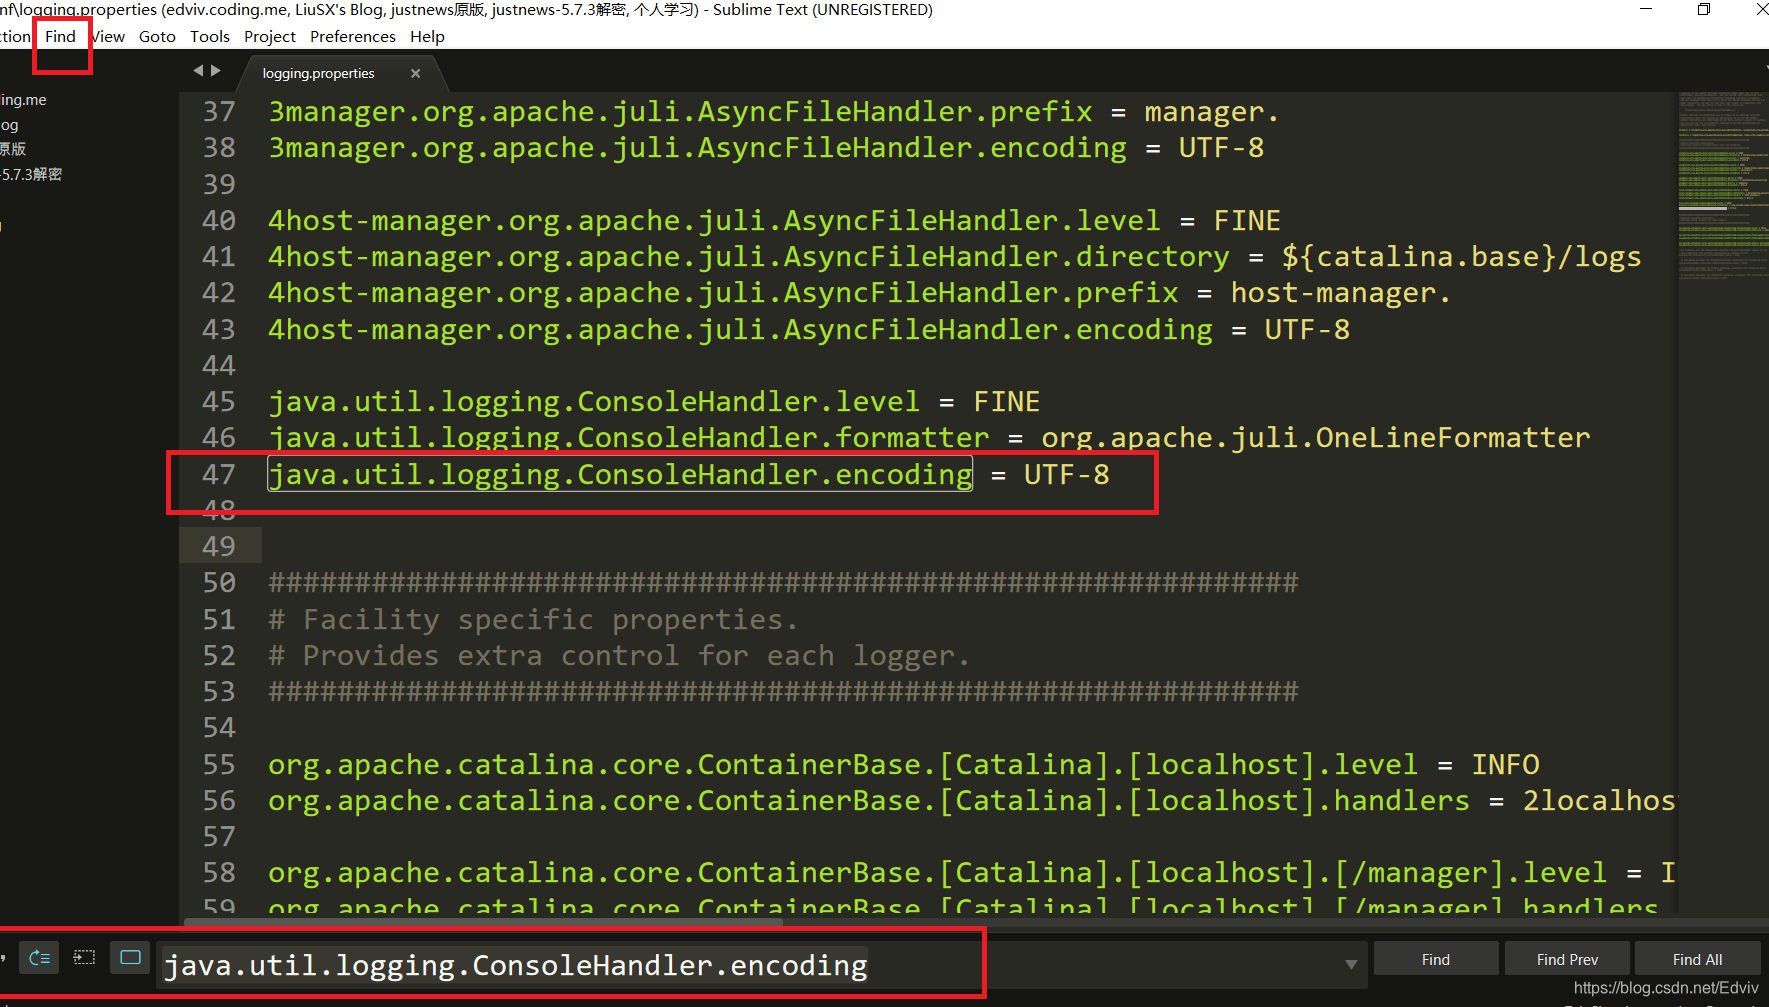This screenshot has width=1769, height=1007.
Task: Click the highlighted ConsoleHandler.encoding match on line 47
Action: pos(620,474)
